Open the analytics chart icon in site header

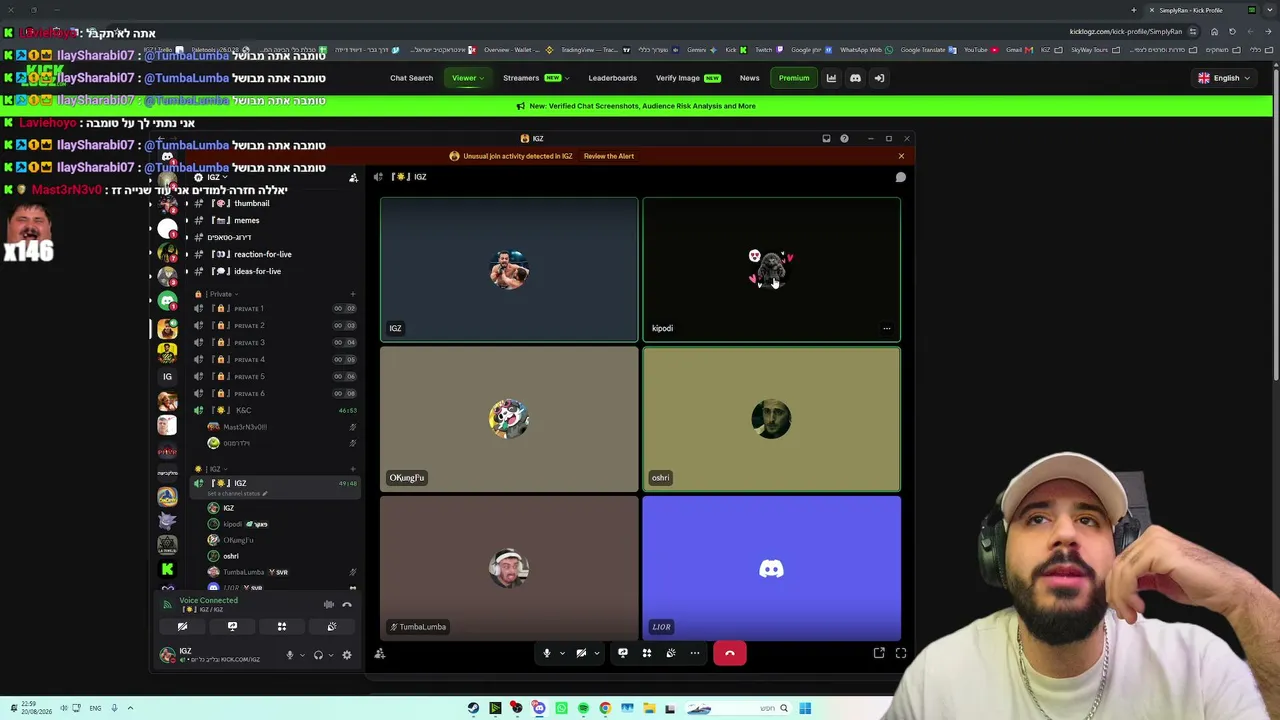click(x=831, y=78)
